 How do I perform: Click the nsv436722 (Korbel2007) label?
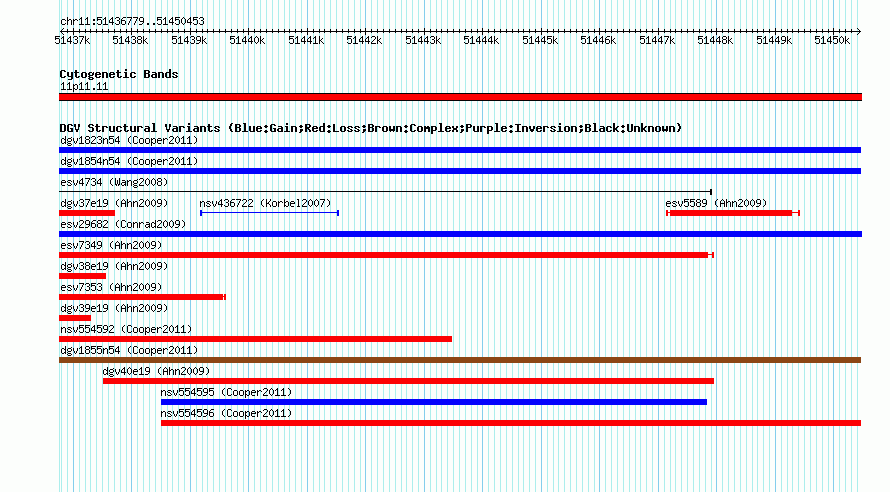point(265,203)
